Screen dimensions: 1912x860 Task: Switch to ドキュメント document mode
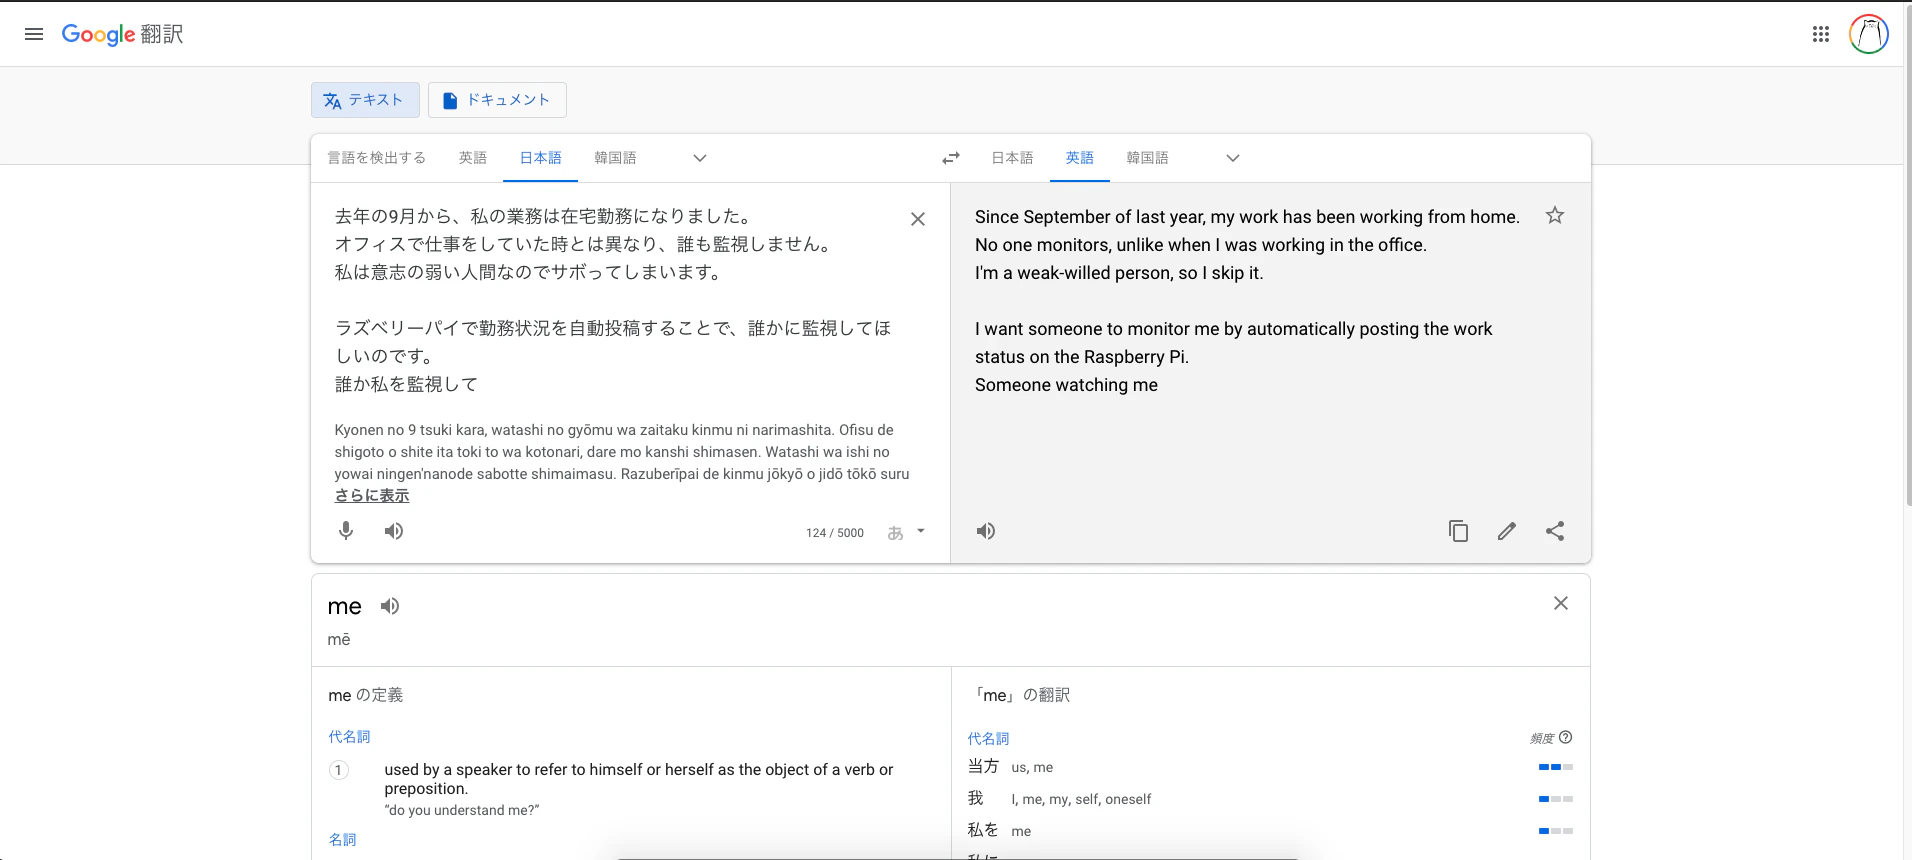click(497, 100)
